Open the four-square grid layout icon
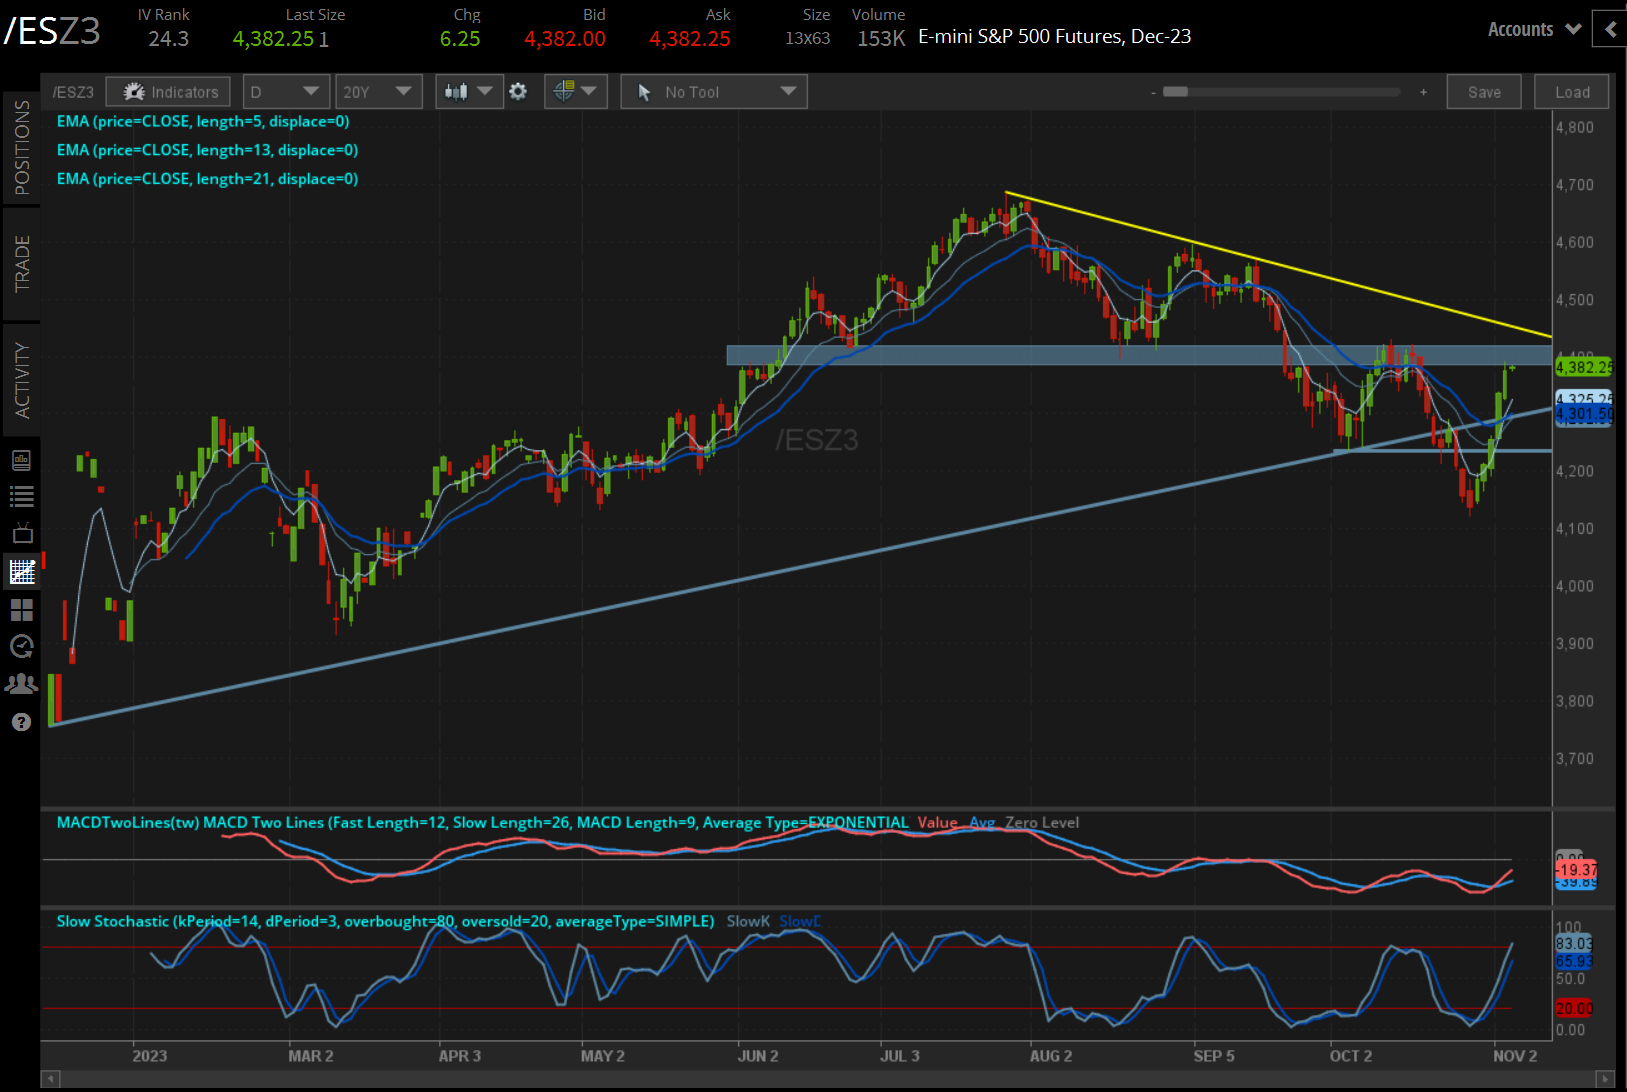The height and width of the screenshot is (1092, 1627). click(21, 609)
